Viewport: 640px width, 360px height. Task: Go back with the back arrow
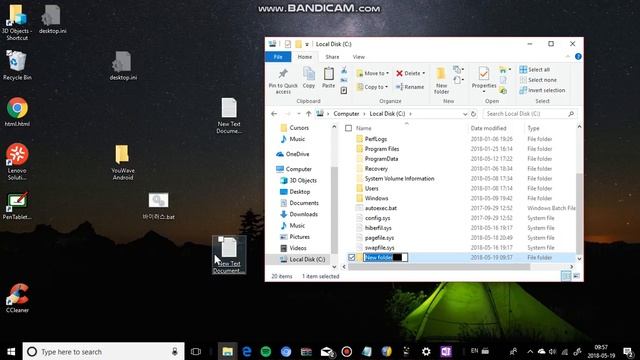(274, 114)
